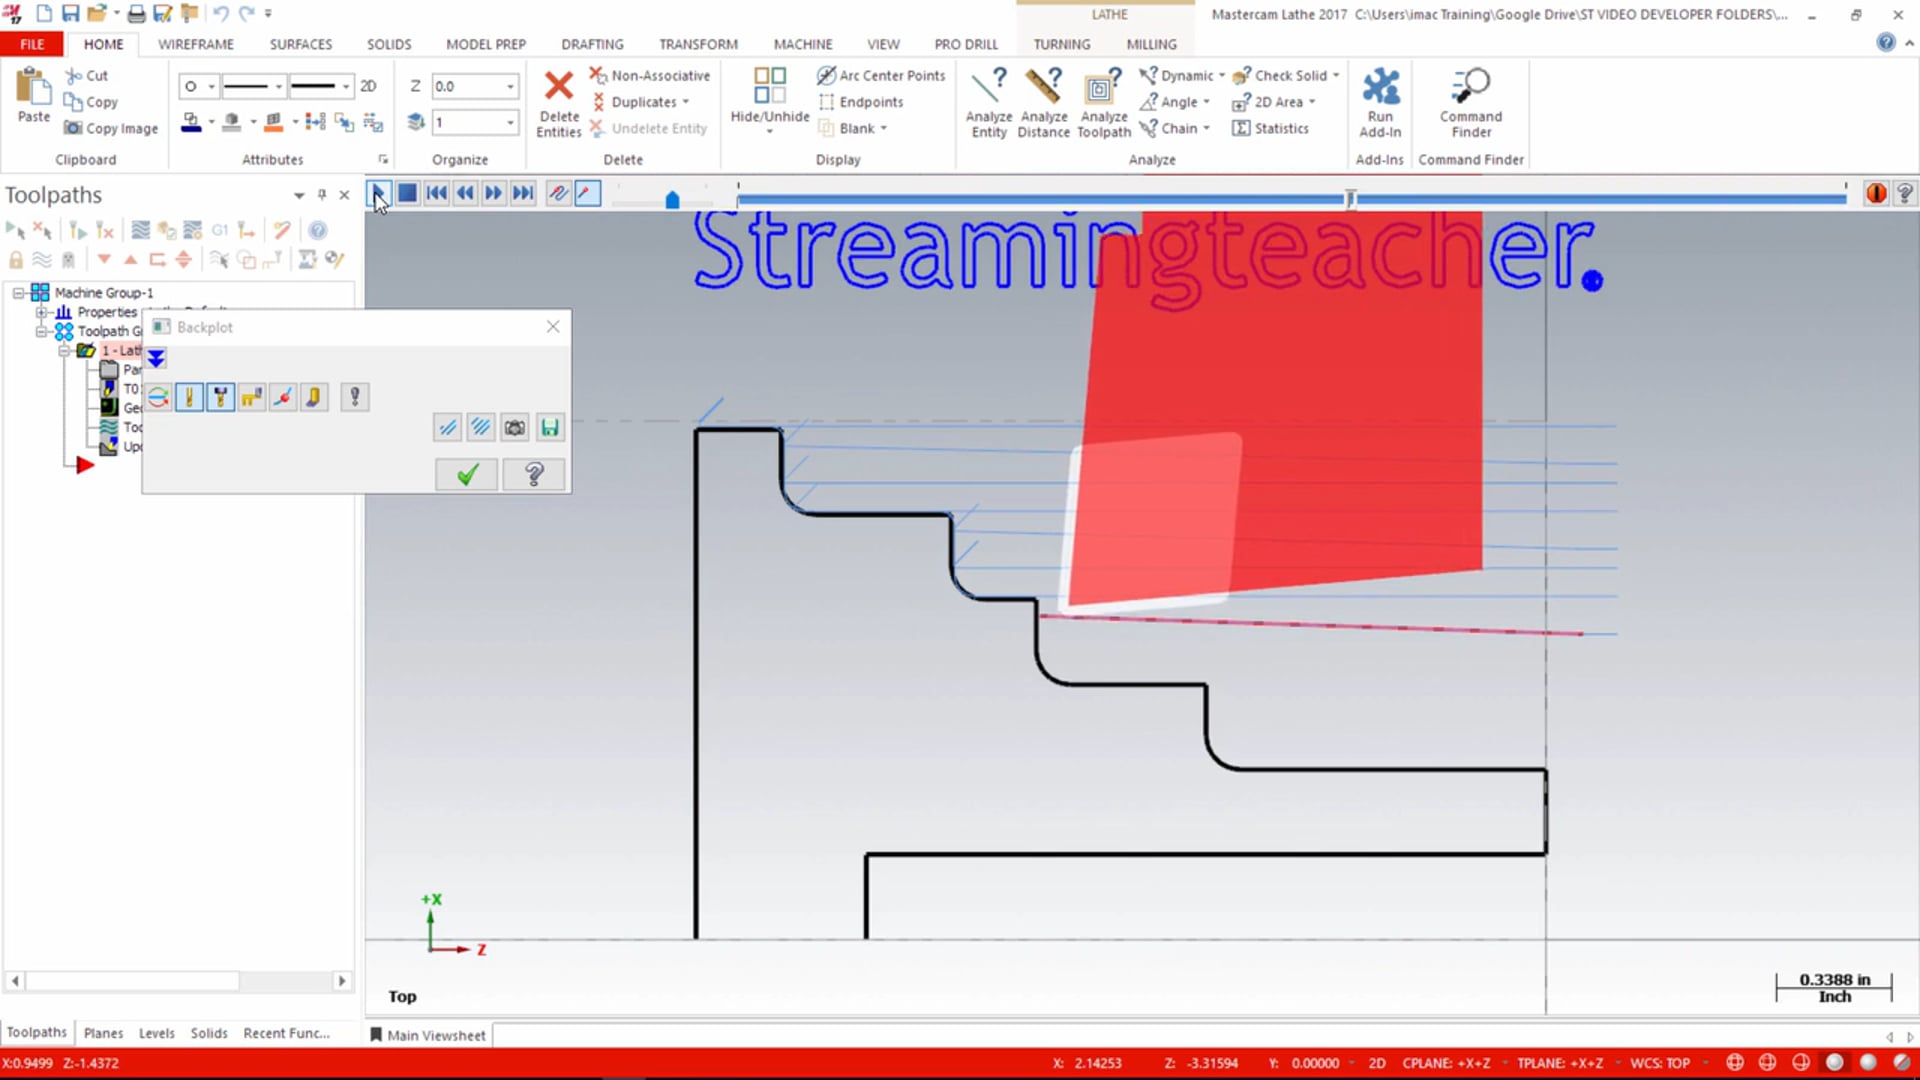The image size is (1920, 1080).
Task: Click the green checkmark confirm button
Action: coord(467,473)
